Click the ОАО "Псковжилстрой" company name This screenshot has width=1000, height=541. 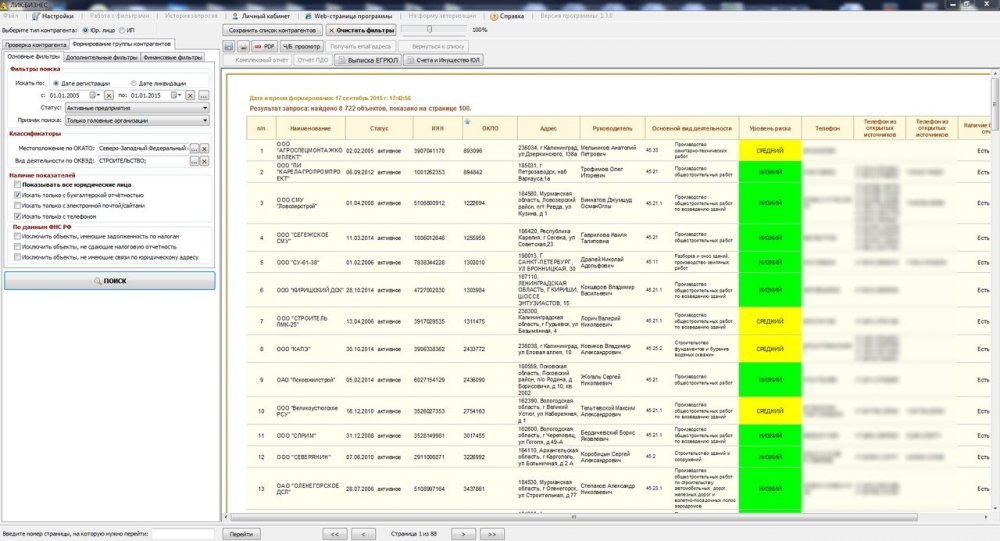coord(305,380)
